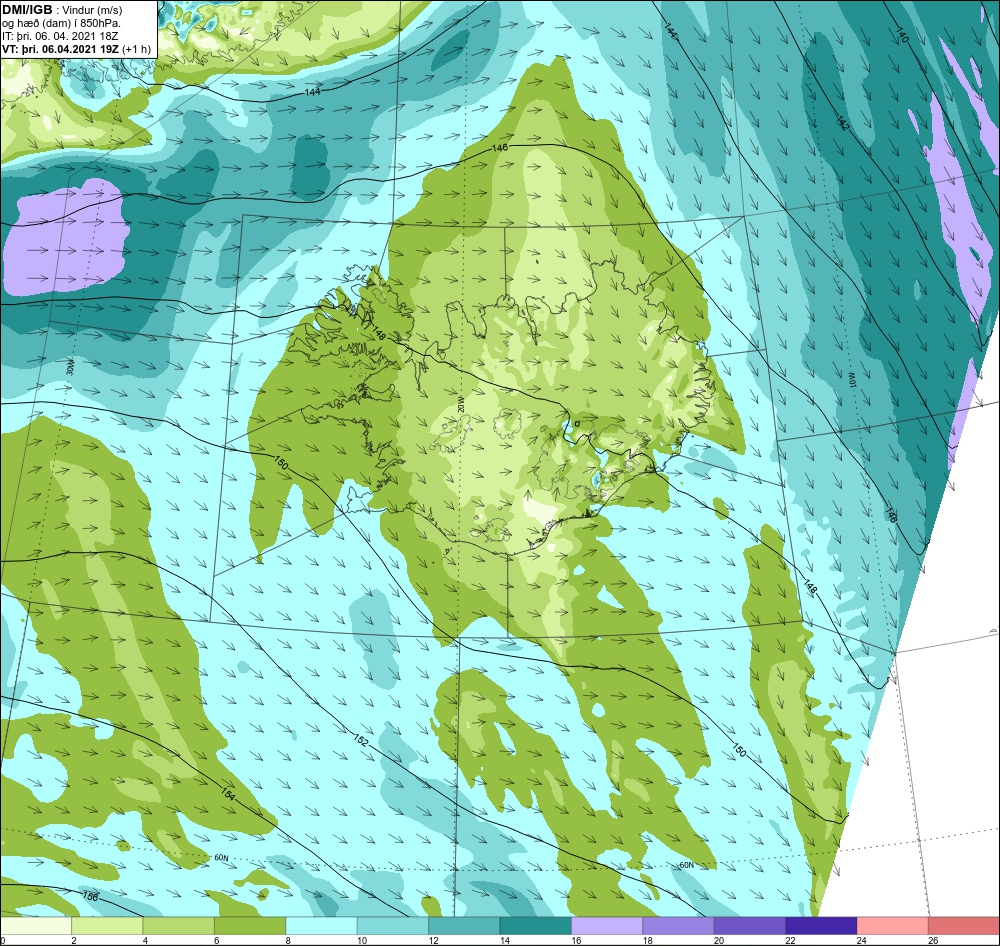The height and width of the screenshot is (946, 1000).
Task: Click the 6–8 m/s olive green legend swatch
Action: tap(250, 926)
